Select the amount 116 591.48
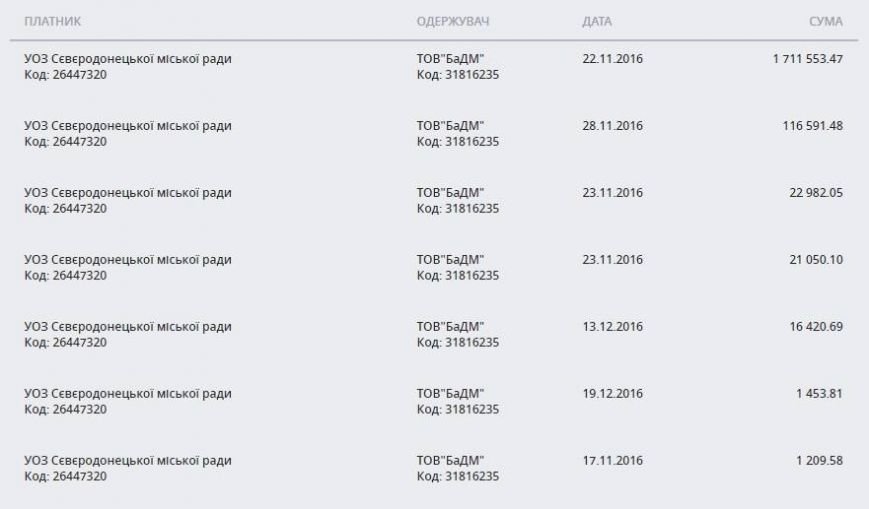 [812, 126]
